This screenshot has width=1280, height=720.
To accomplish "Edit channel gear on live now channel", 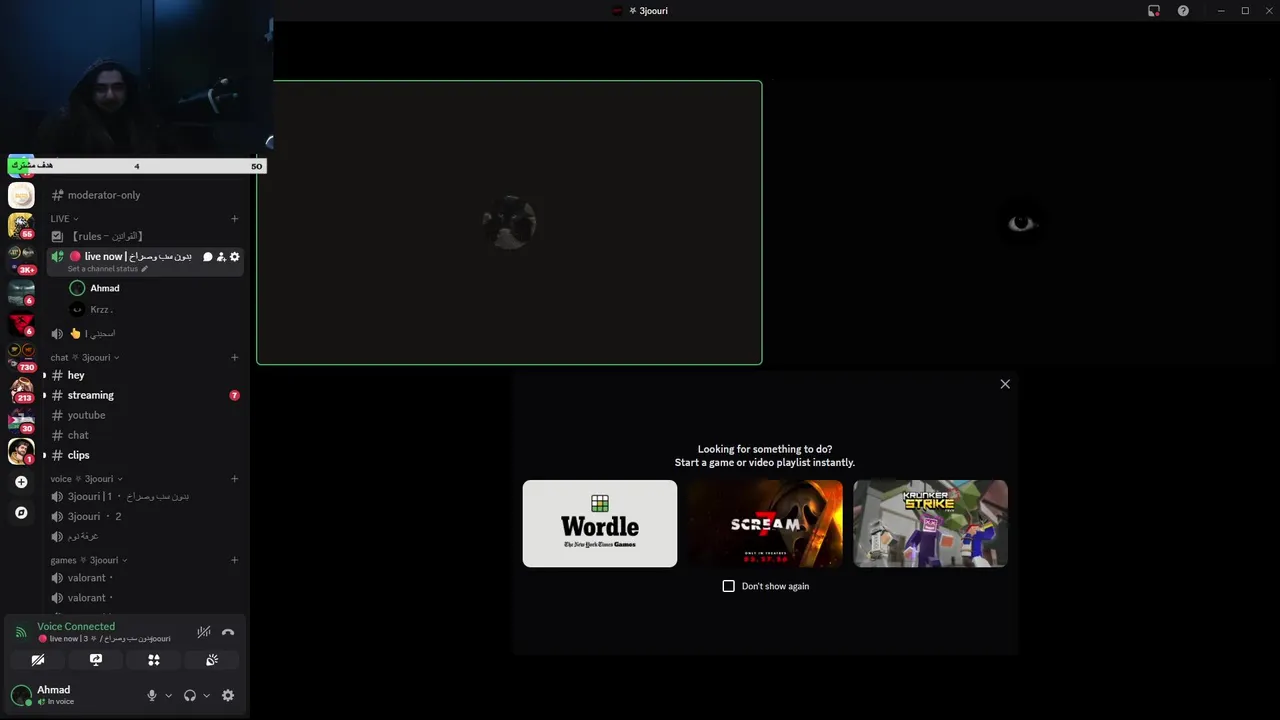I will (x=235, y=257).
